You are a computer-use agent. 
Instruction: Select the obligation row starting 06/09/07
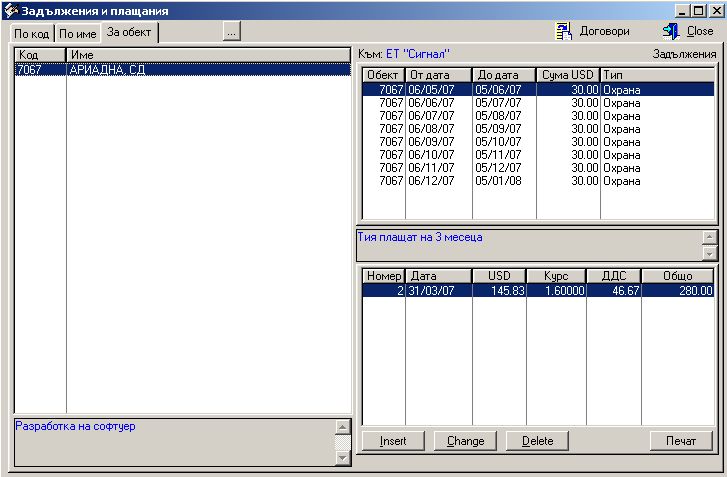pos(538,141)
